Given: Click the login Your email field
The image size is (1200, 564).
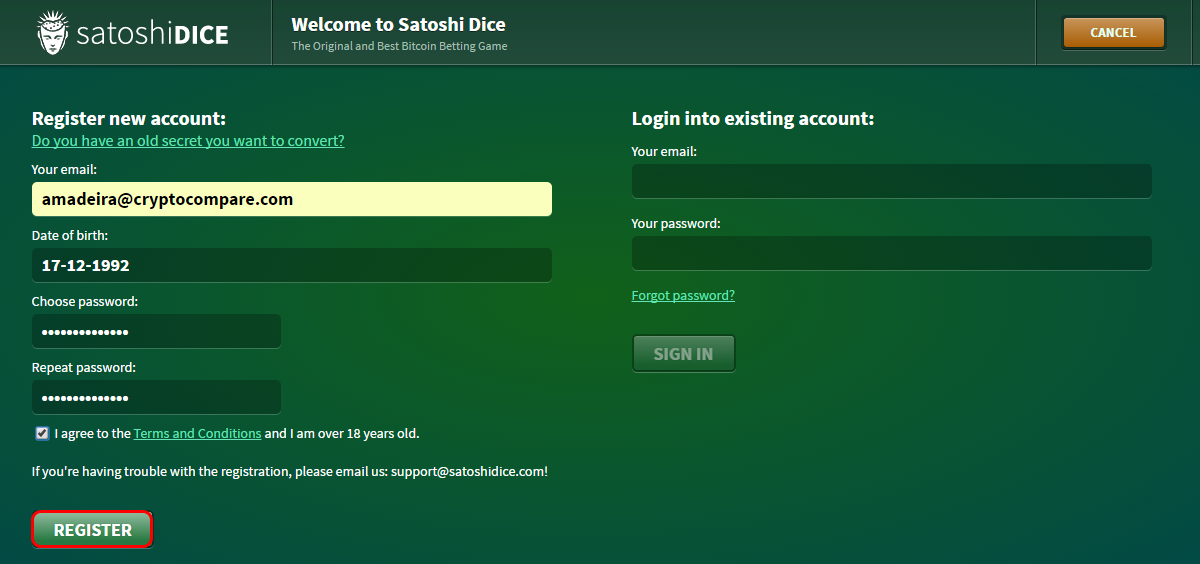Looking at the screenshot, I should coord(892,181).
